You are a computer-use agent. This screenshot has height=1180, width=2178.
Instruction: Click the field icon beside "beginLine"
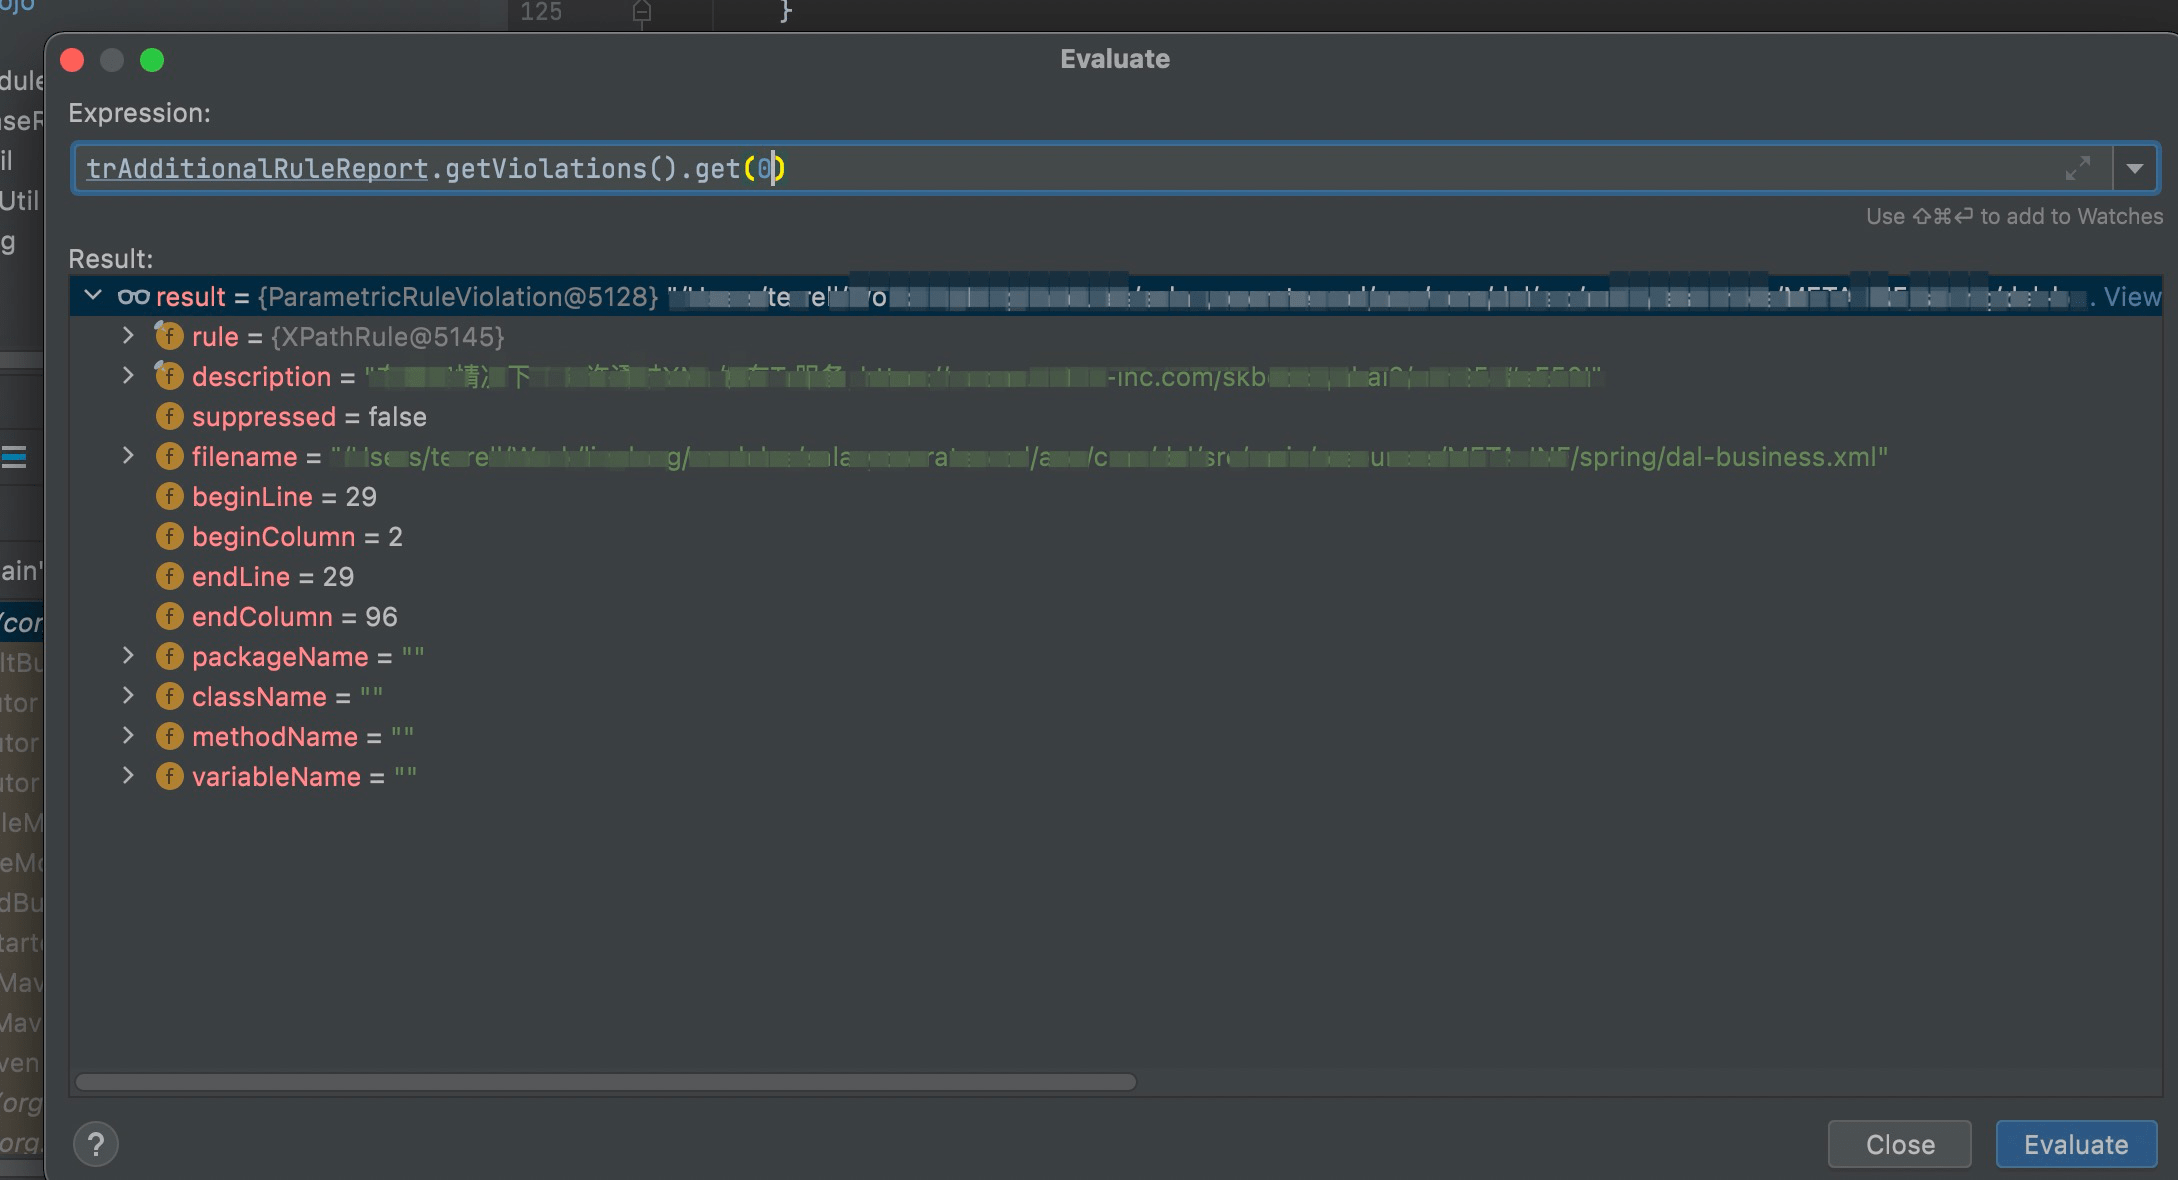(170, 496)
